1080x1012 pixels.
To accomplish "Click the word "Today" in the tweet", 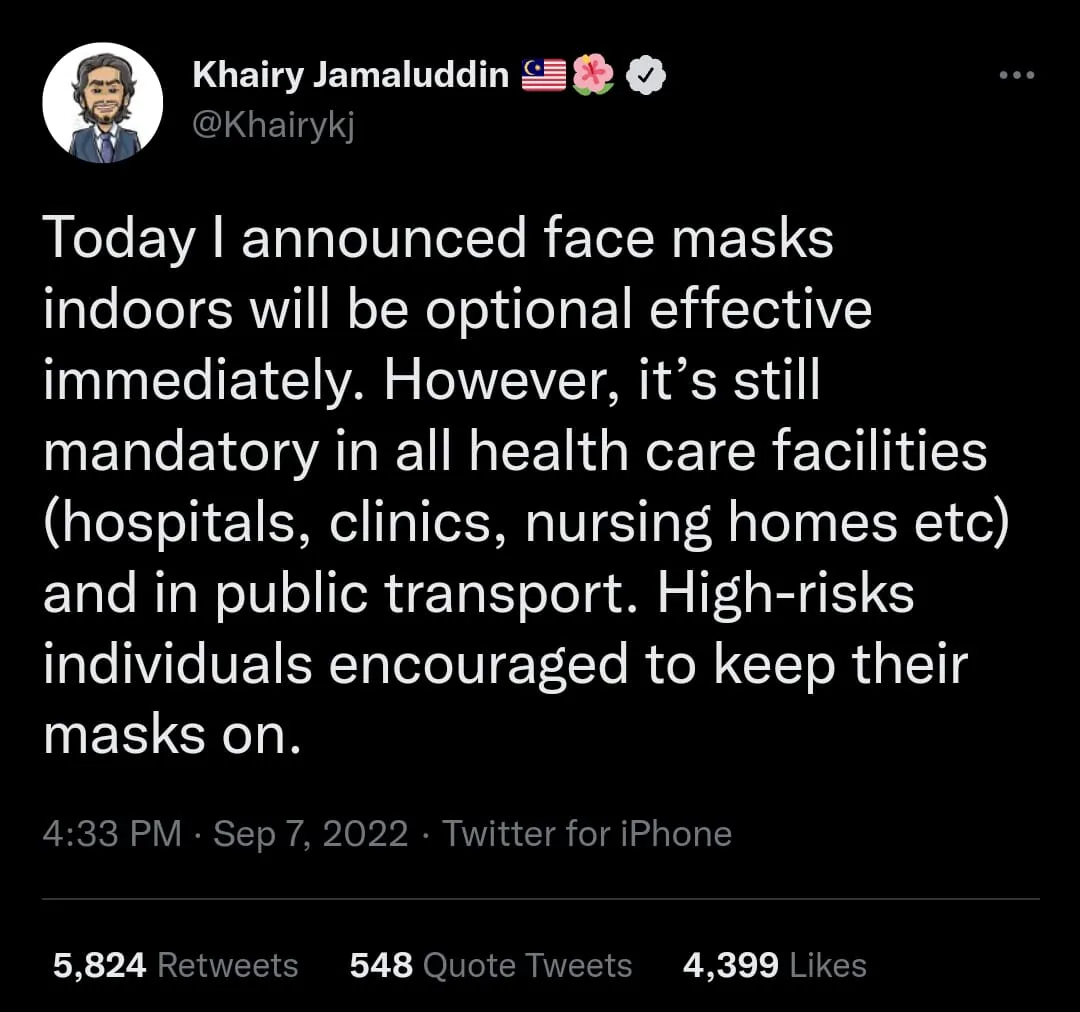I will pos(119,240).
